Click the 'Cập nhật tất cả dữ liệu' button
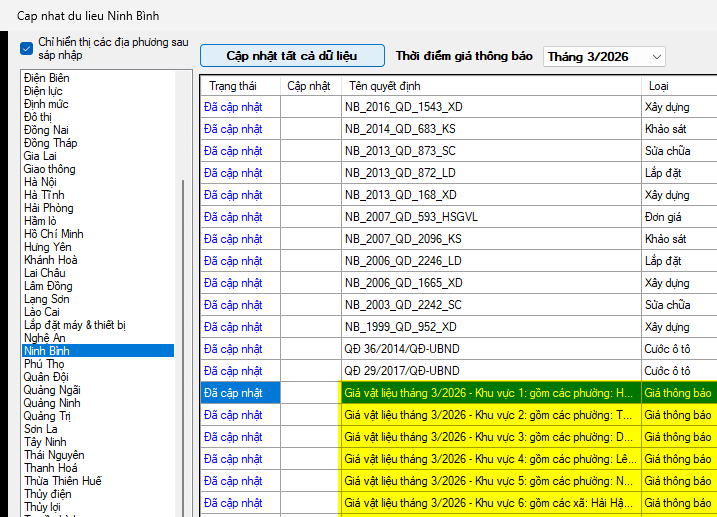 (x=291, y=56)
